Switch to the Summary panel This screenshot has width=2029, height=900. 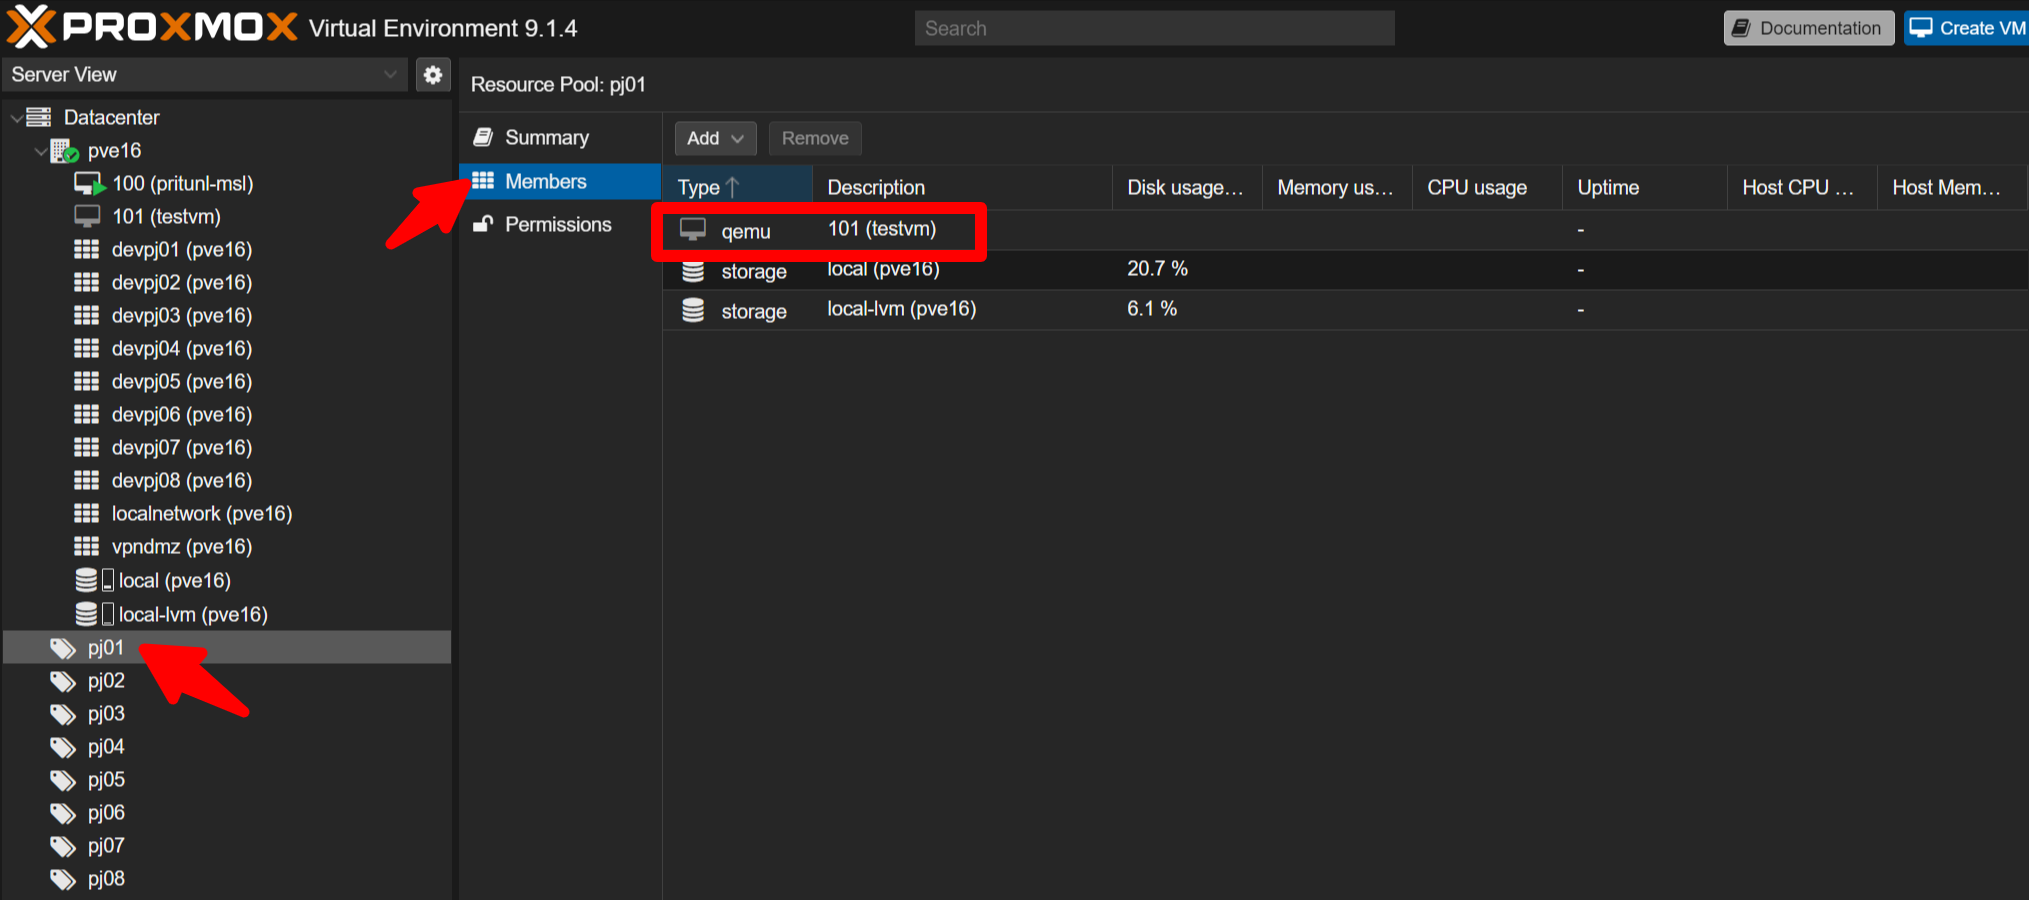point(548,137)
